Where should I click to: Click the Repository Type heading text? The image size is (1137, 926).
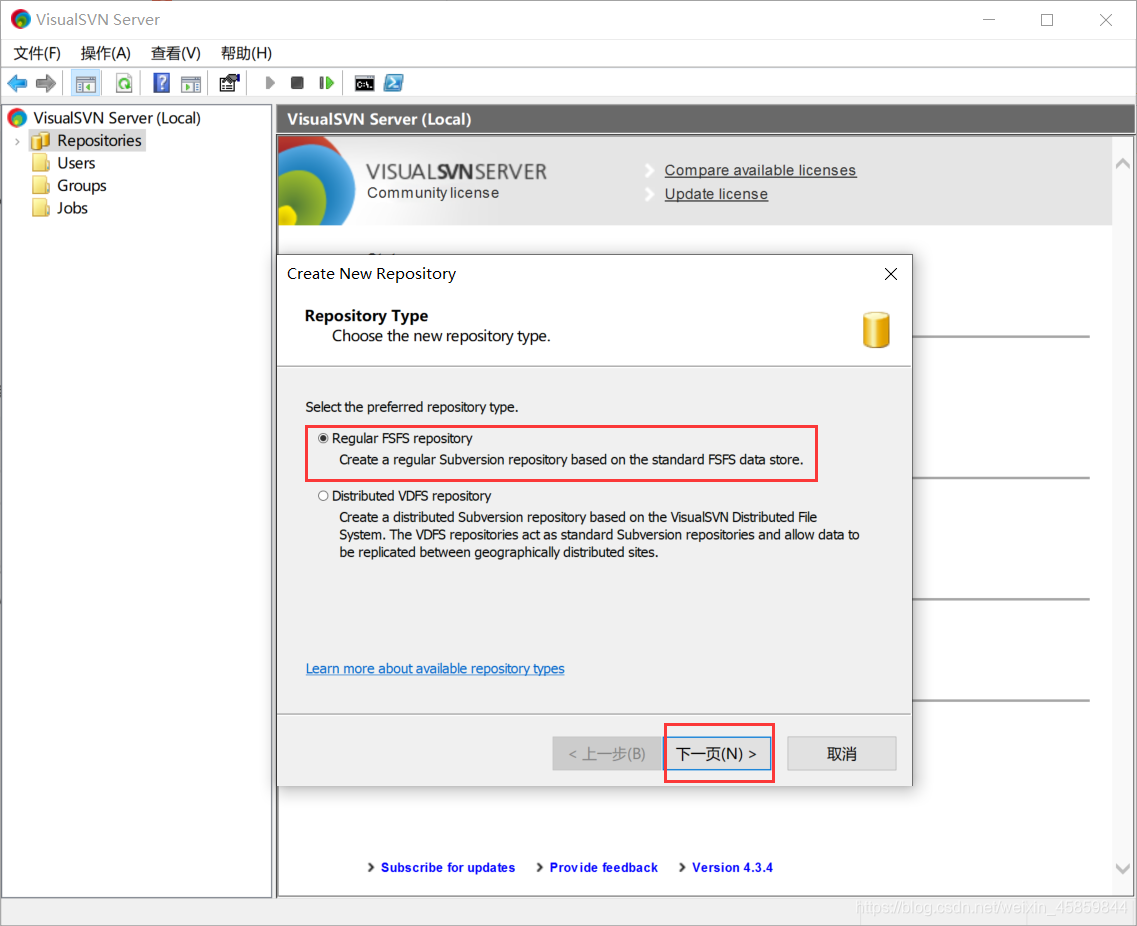[x=366, y=315]
